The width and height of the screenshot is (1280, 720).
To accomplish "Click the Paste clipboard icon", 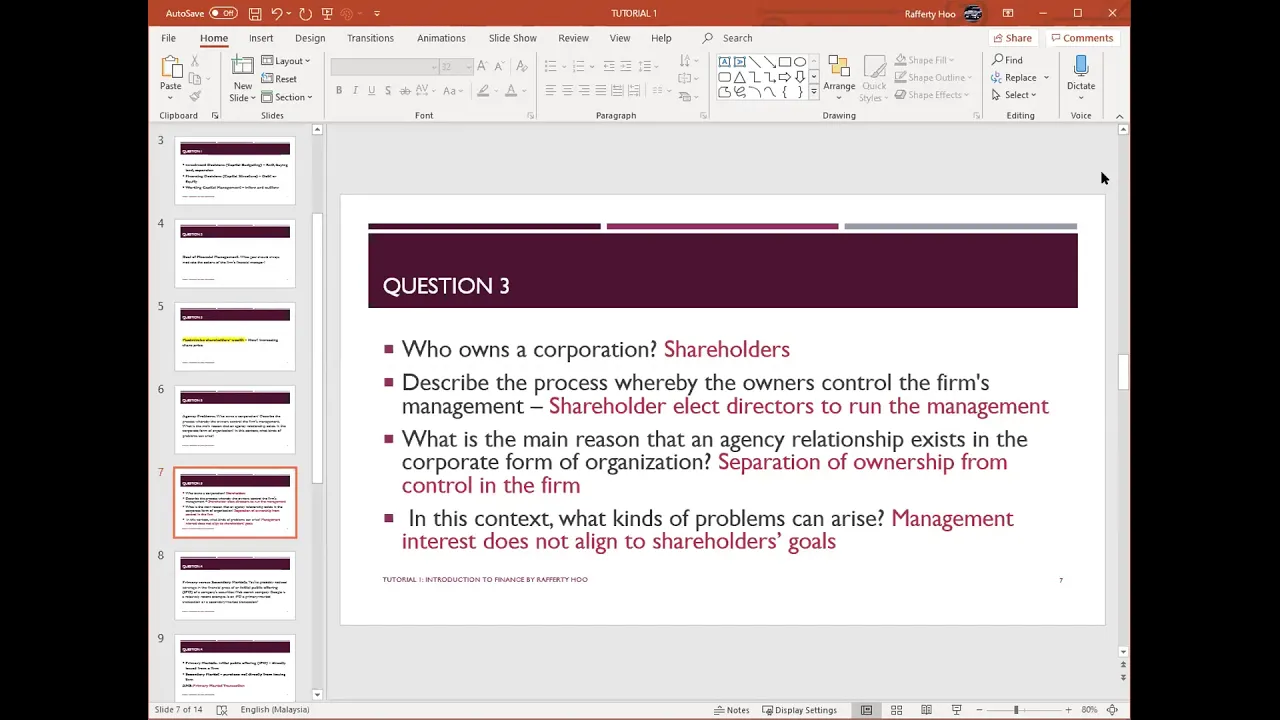I will (x=170, y=67).
